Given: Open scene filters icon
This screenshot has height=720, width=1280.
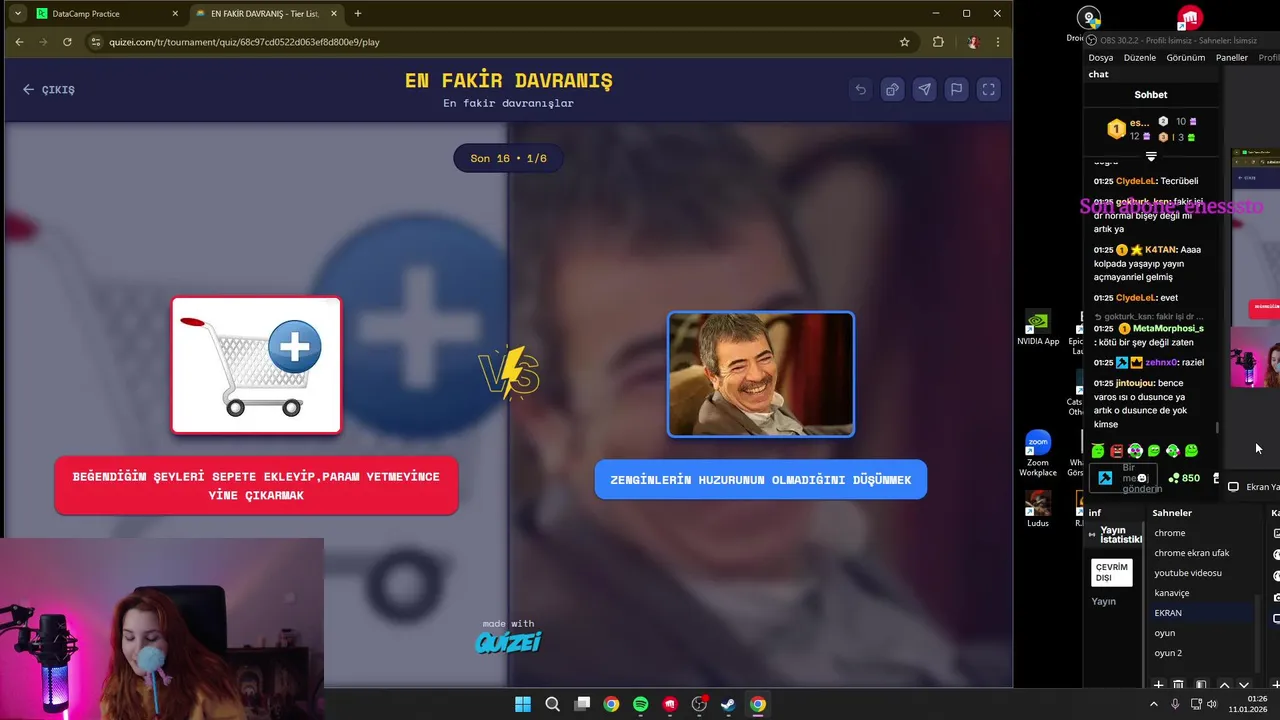Looking at the screenshot, I should coord(1201,685).
